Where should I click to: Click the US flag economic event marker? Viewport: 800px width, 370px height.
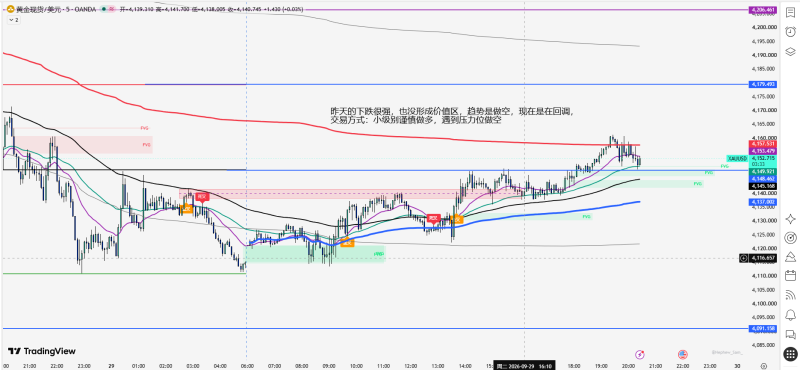(x=683, y=354)
